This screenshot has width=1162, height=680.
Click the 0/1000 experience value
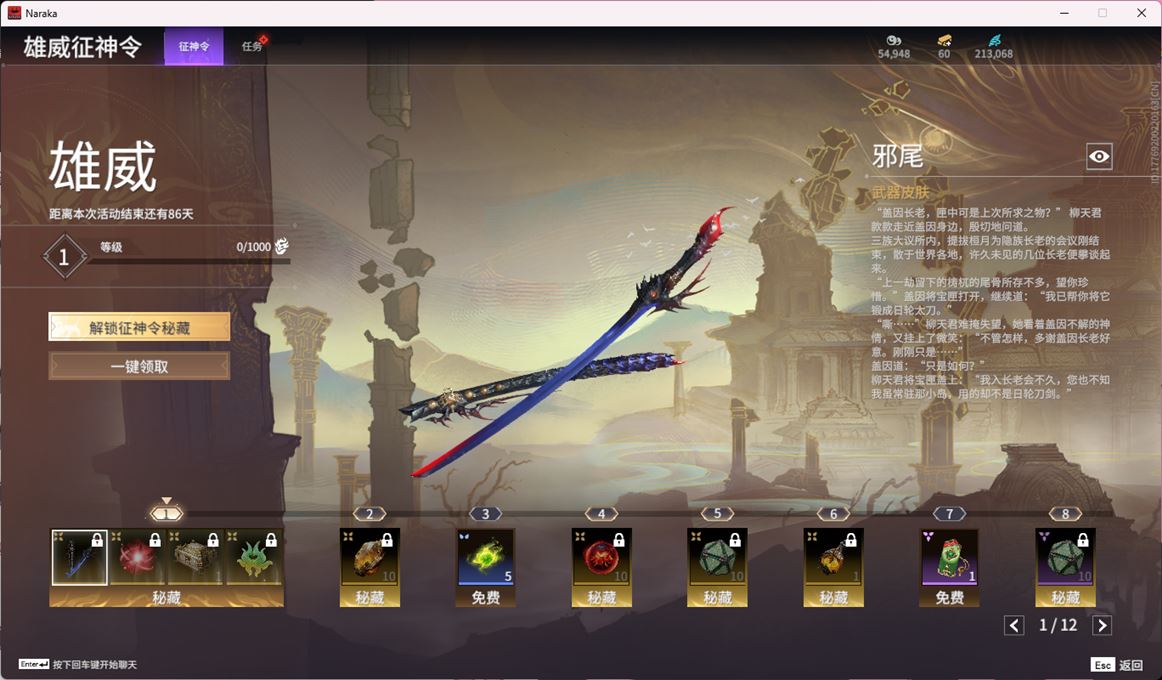point(253,247)
